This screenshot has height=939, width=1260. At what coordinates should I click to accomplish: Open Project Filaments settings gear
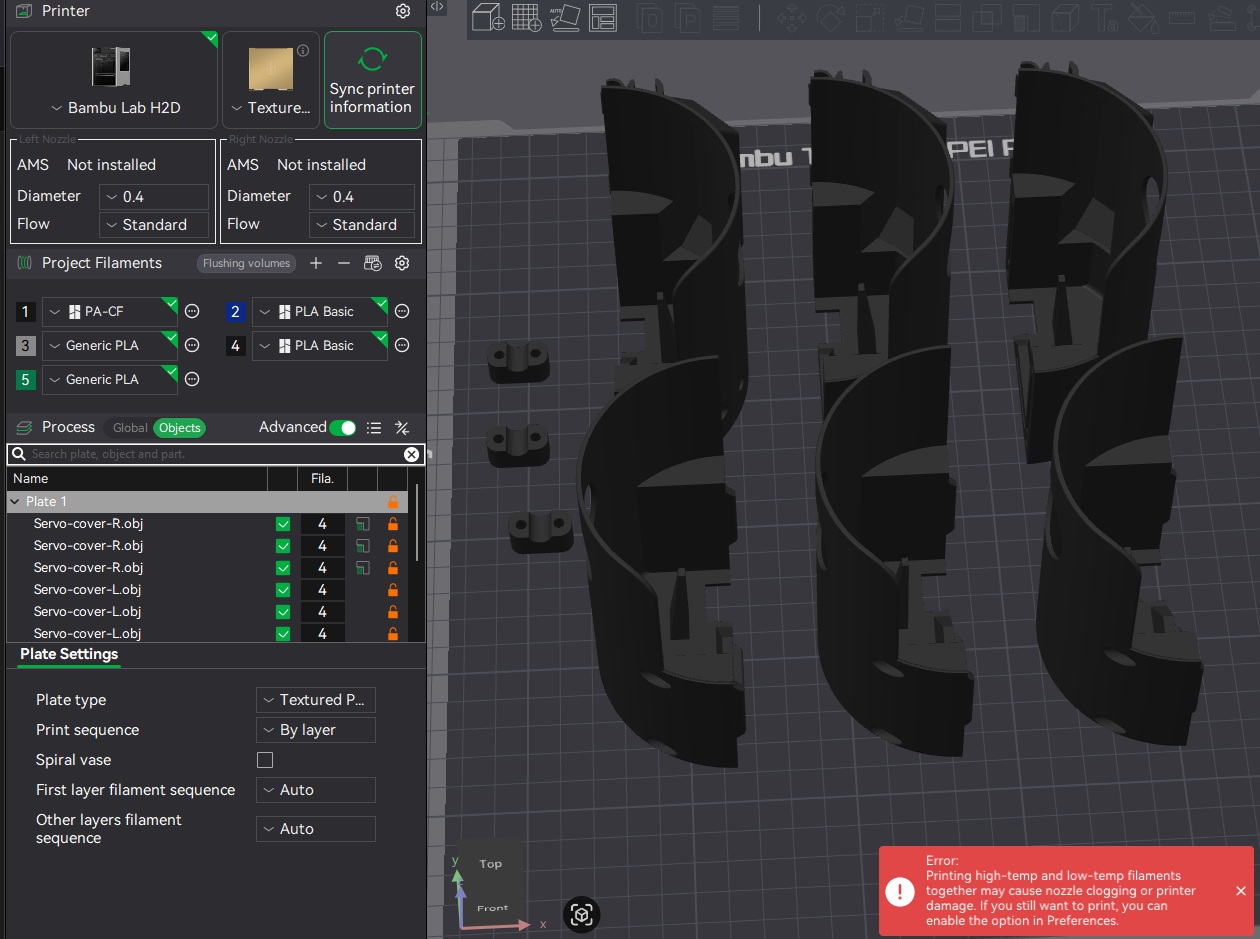pyautogui.click(x=402, y=263)
